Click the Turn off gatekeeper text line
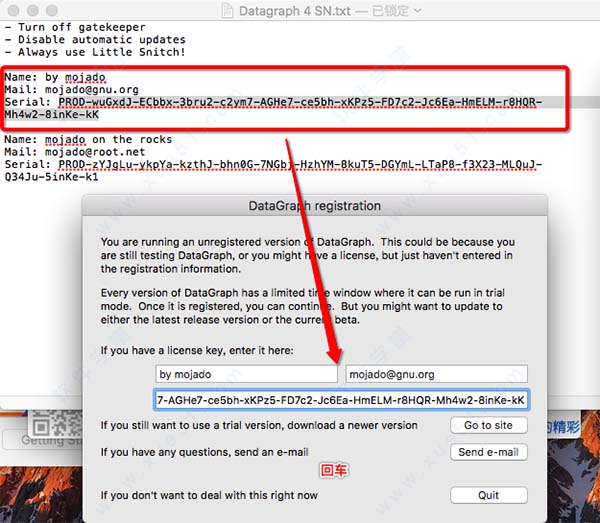 coord(75,27)
